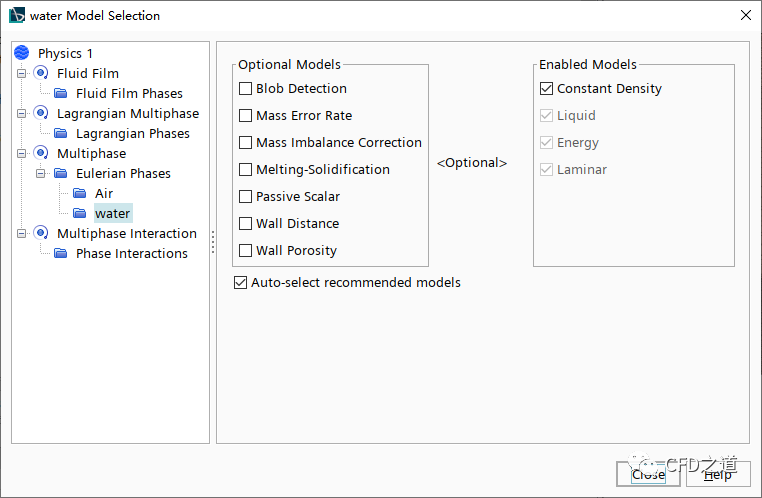Click the vertical panel splitter handle
Viewport: 762px width, 498px height.
(213, 242)
